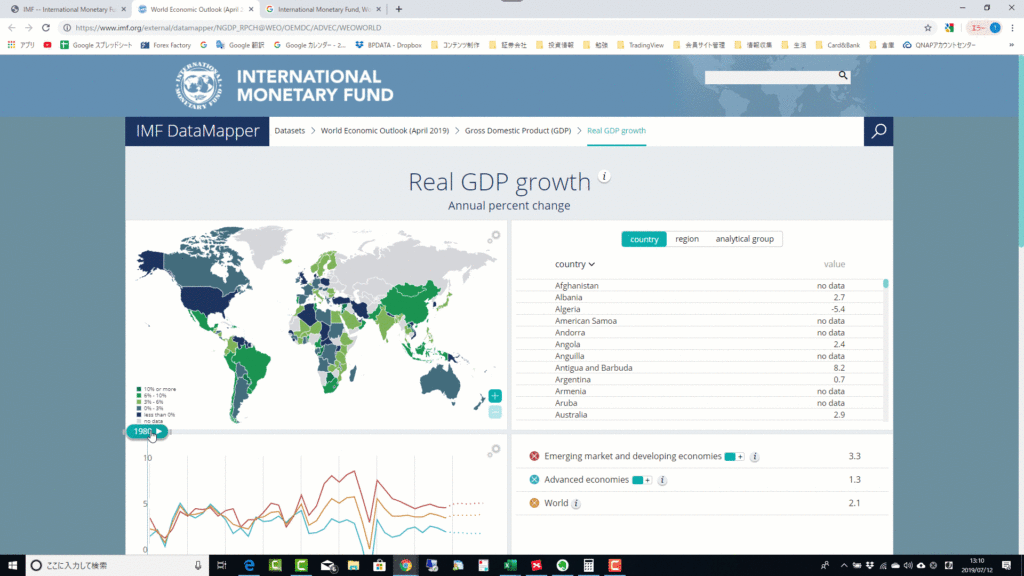Select the World Economic Outlook browser tab
Viewport: 1024px width, 576px height.
pyautogui.click(x=196, y=9)
